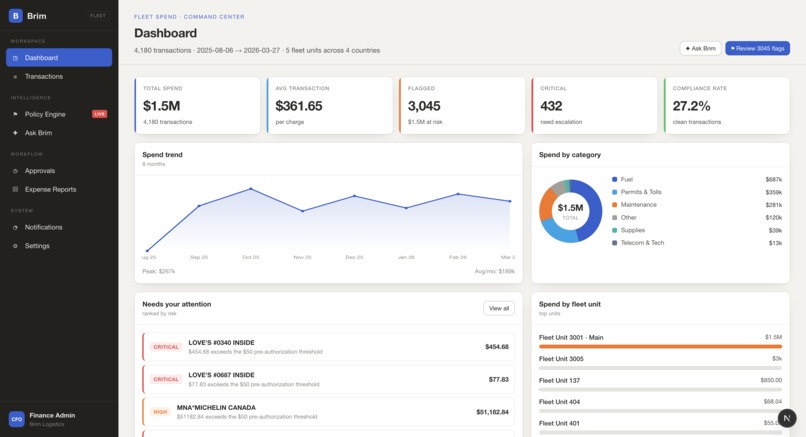Click the Maintenance legend color swatch
806x437 pixels.
(614, 205)
